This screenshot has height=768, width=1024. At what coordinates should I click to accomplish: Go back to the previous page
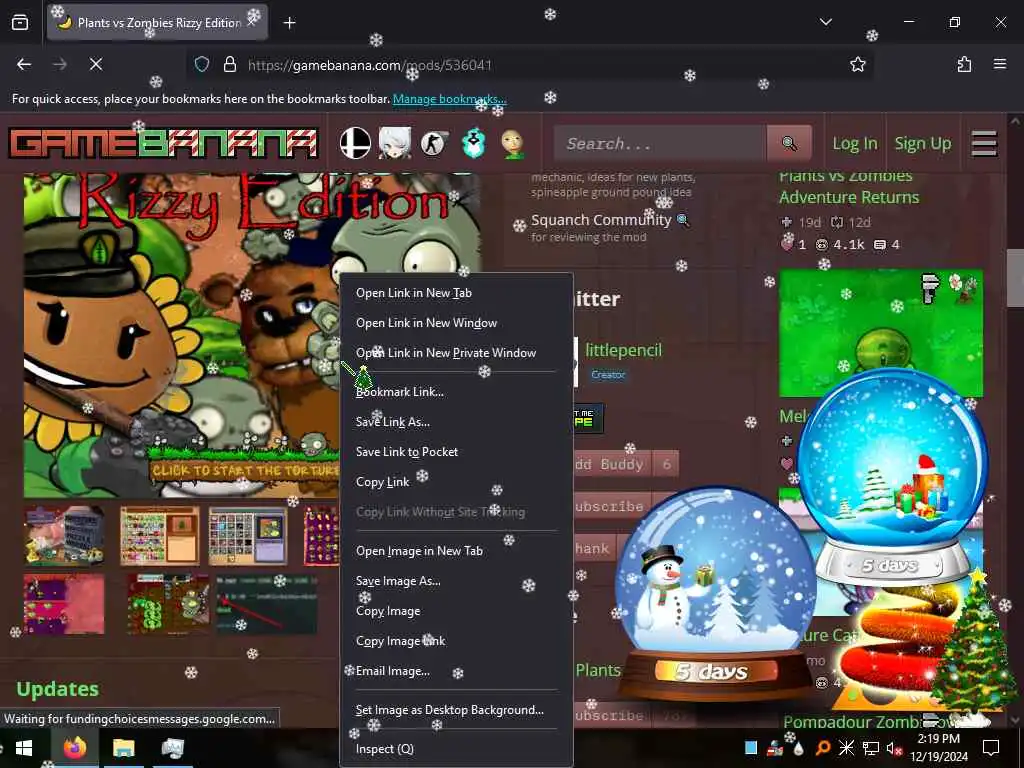24,64
